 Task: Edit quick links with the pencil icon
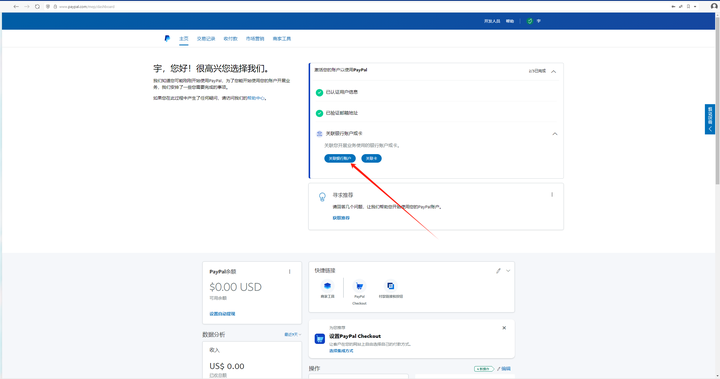coord(498,271)
